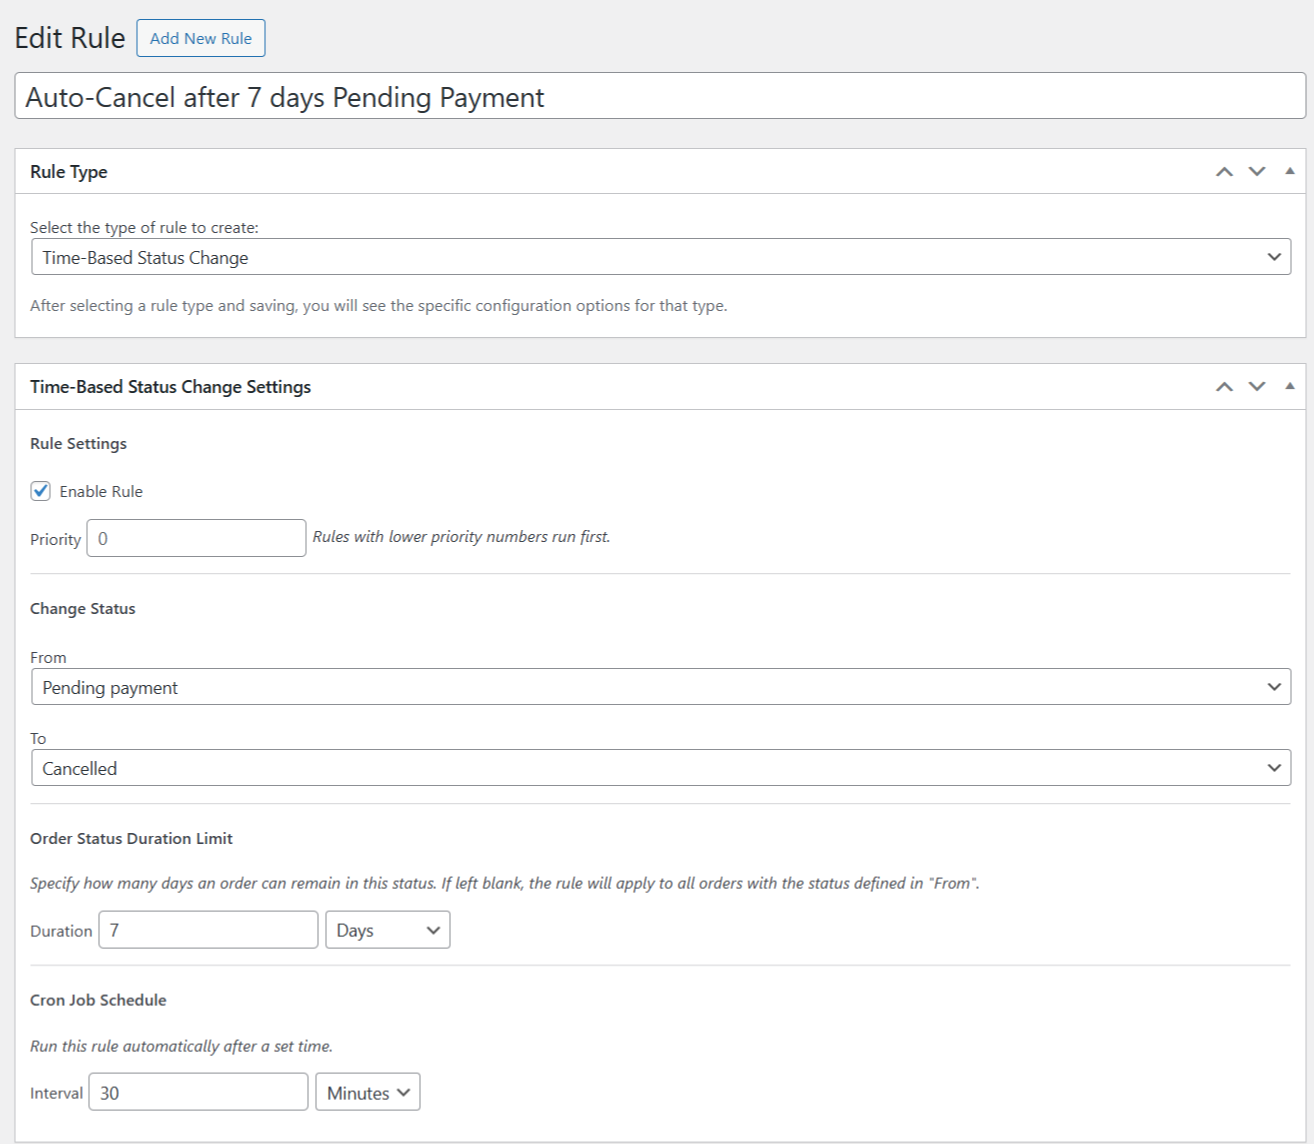Click the Duration value field
The width and height of the screenshot is (1314, 1144).
coord(208,930)
